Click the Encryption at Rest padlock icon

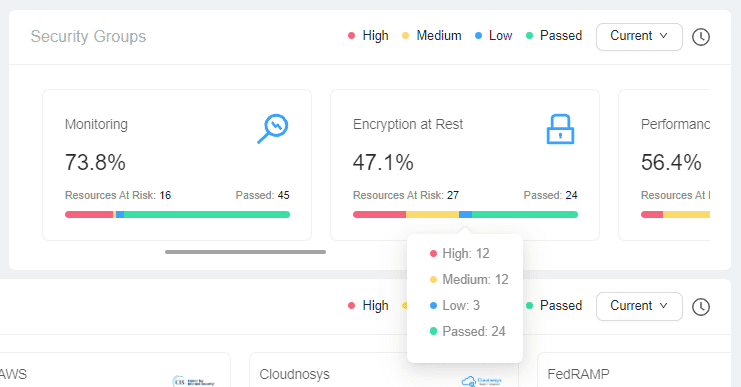(x=560, y=129)
